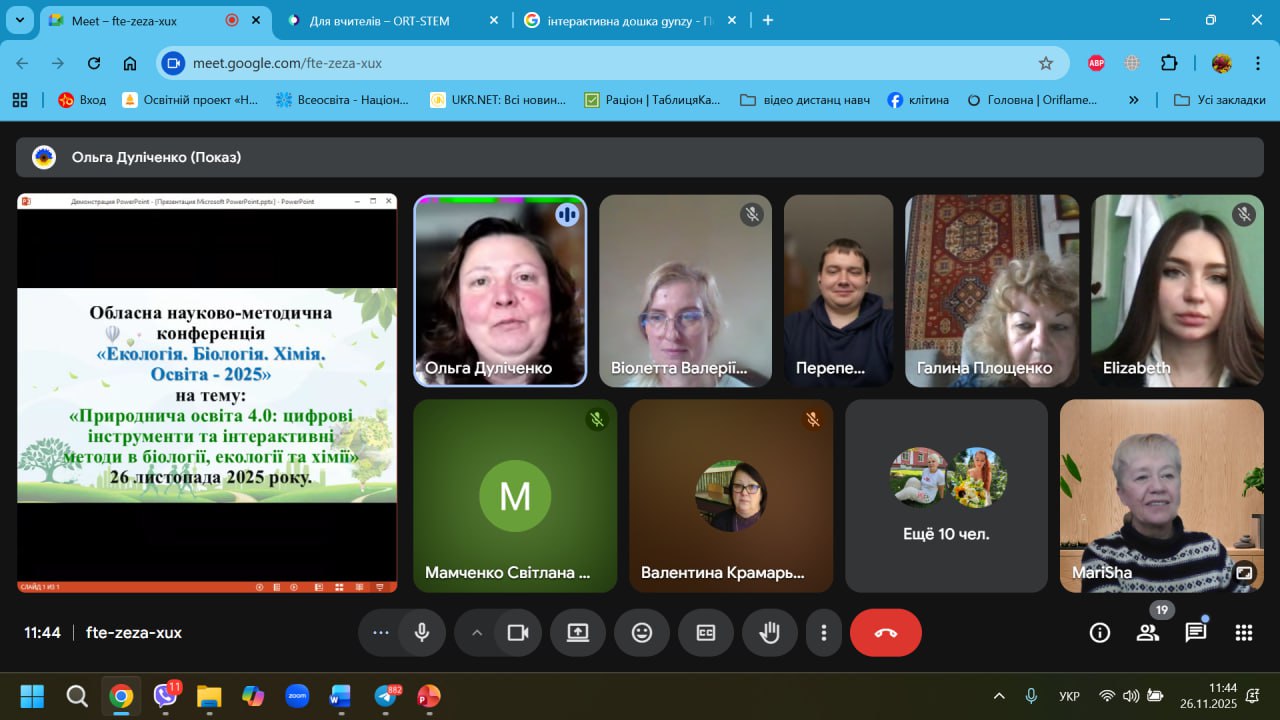Open meeting details info icon
Image resolution: width=1280 pixels, height=720 pixels.
pos(1099,632)
